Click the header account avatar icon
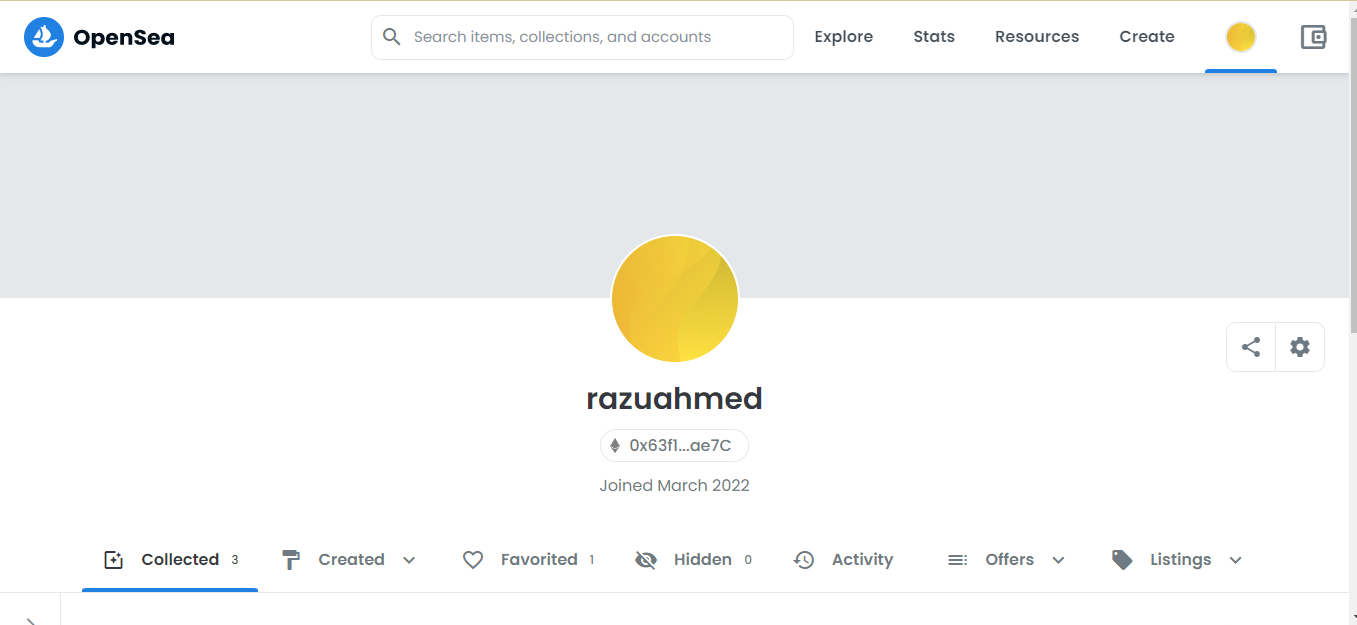Image resolution: width=1357 pixels, height=625 pixels. coord(1241,37)
